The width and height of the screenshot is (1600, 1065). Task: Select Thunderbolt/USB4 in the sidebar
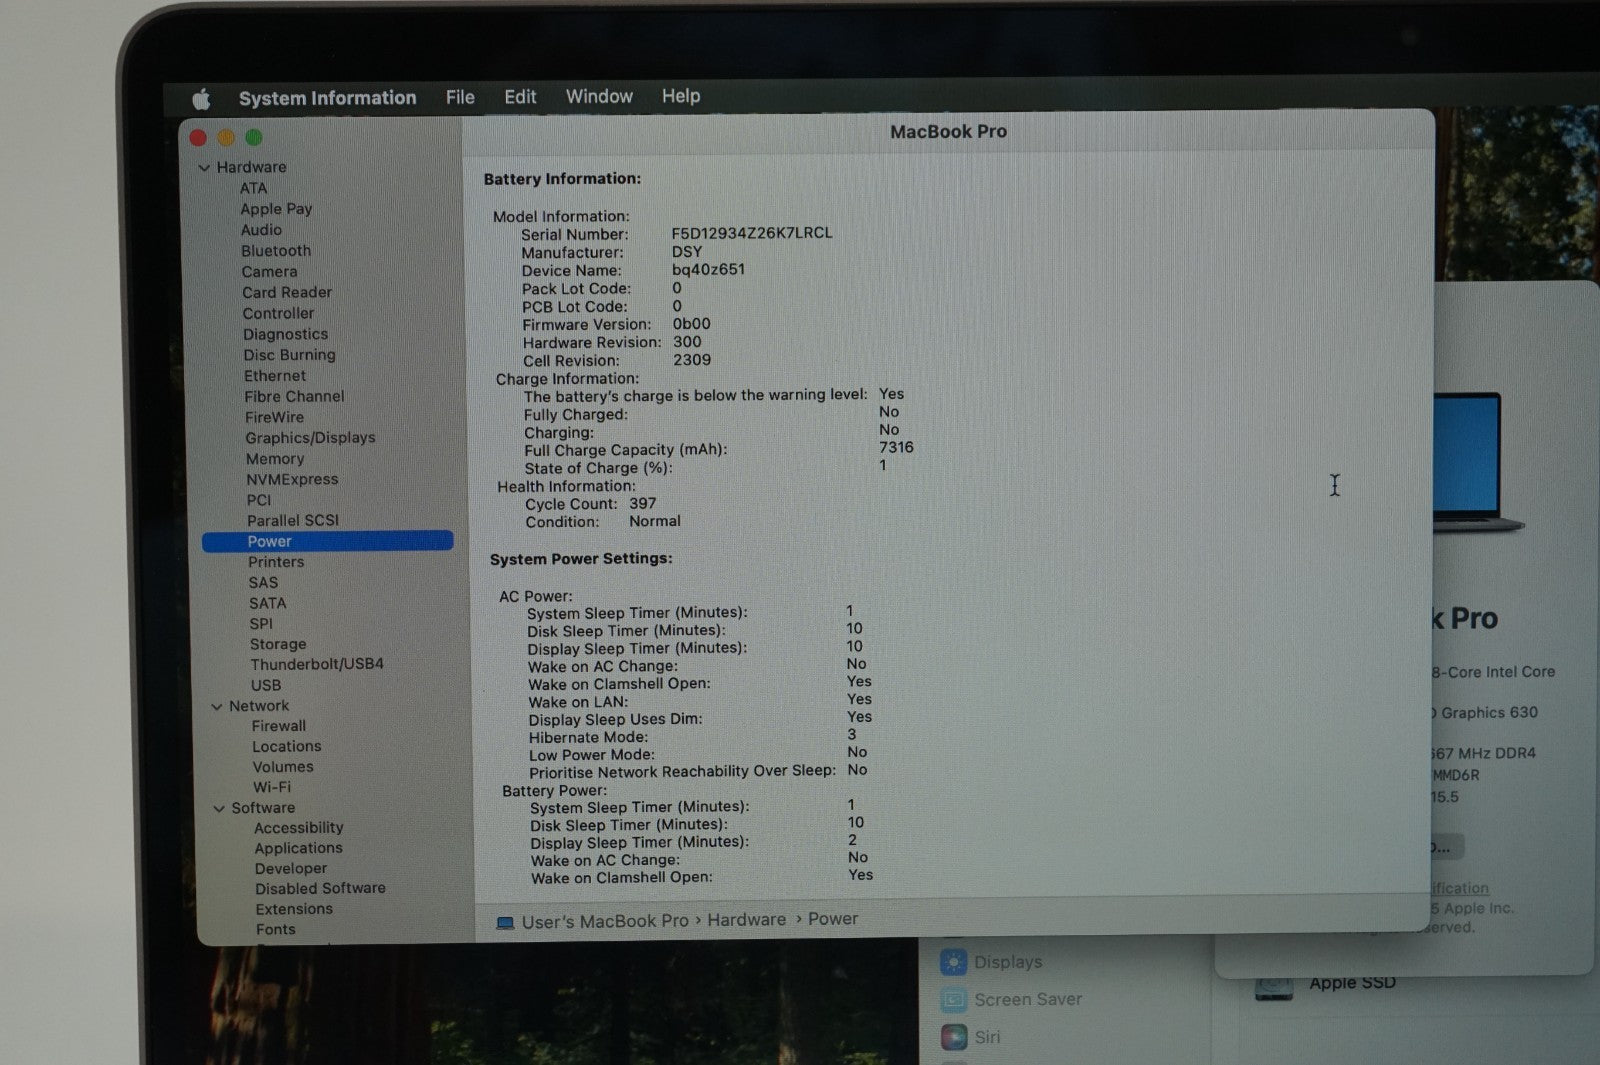[317, 664]
